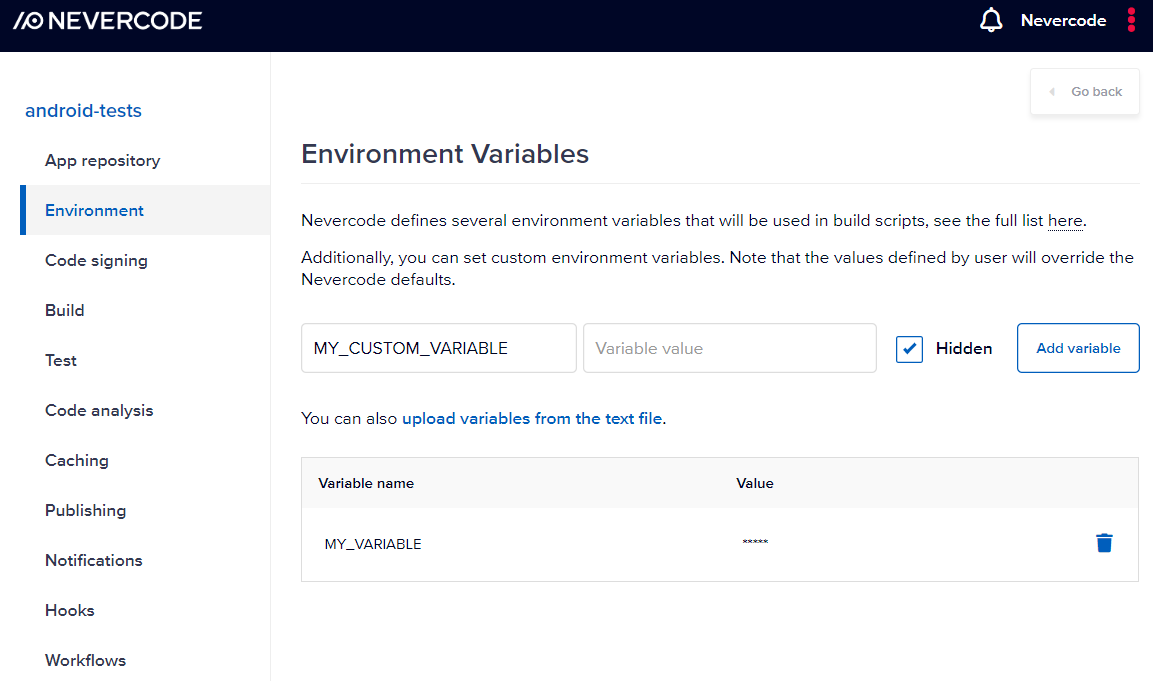Viewport: 1153px width, 681px height.
Task: Open the Caching settings
Action: click(x=77, y=460)
